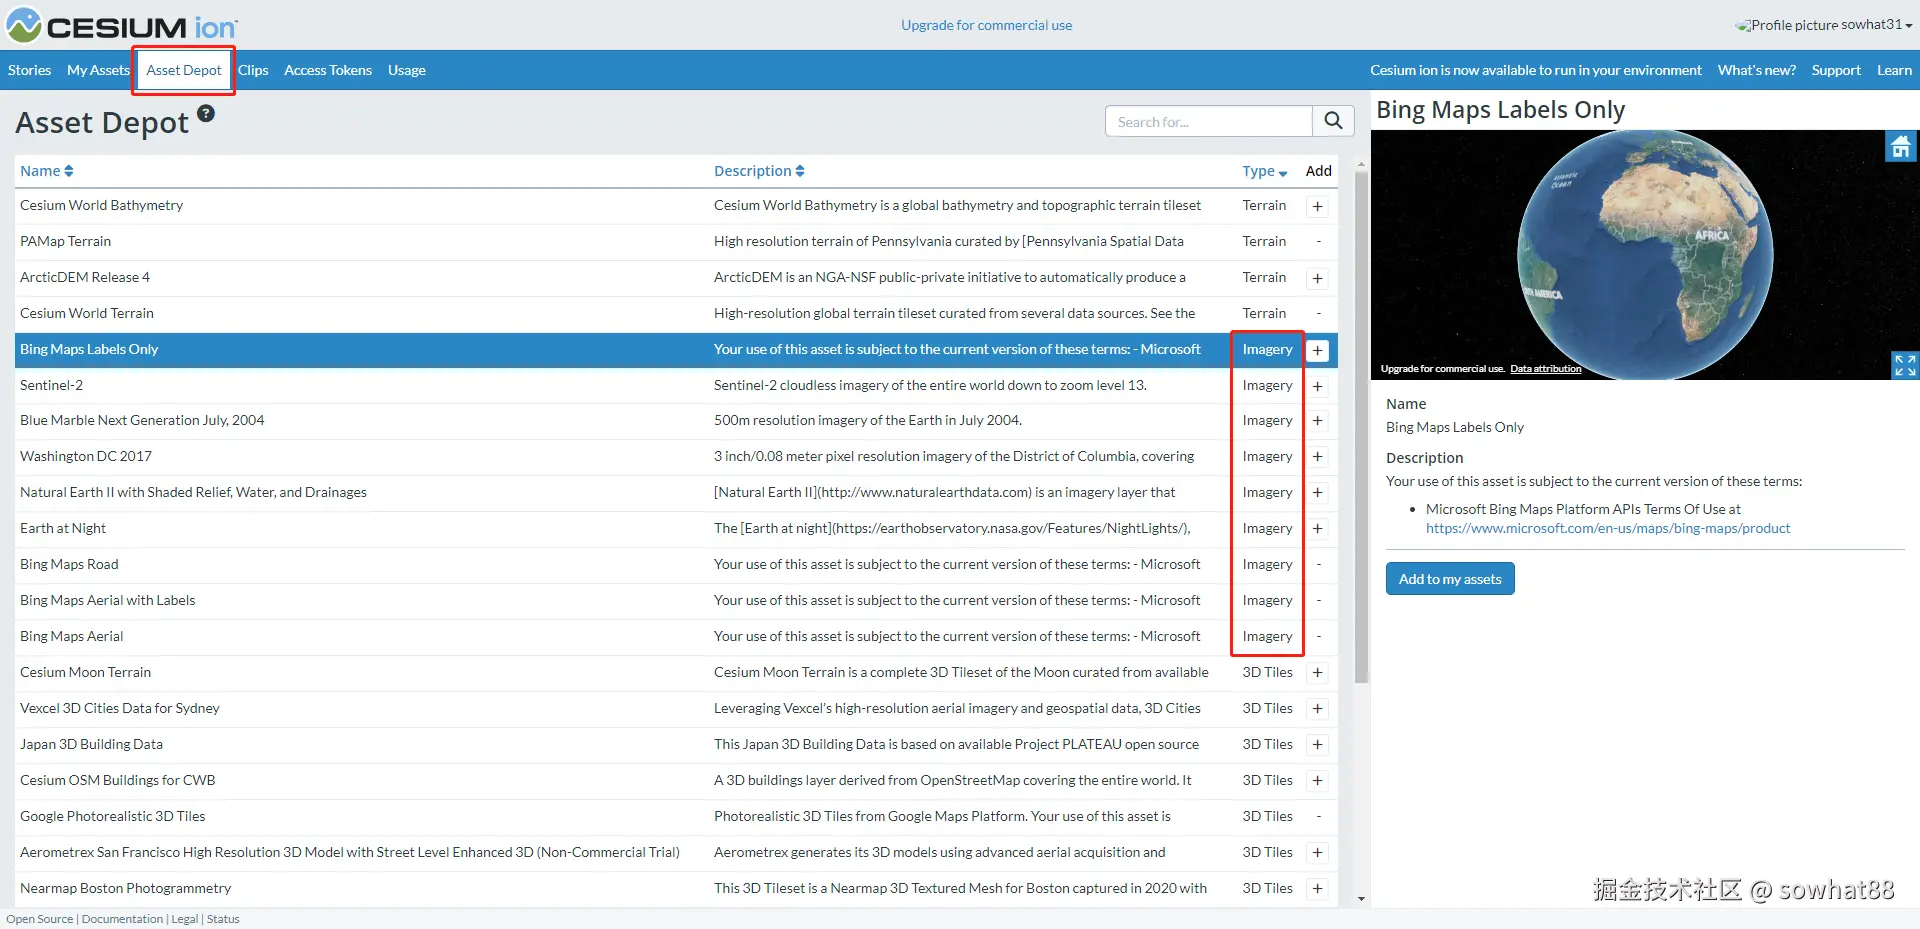Add Cesium World Bathymetry with its plus icon

point(1318,206)
